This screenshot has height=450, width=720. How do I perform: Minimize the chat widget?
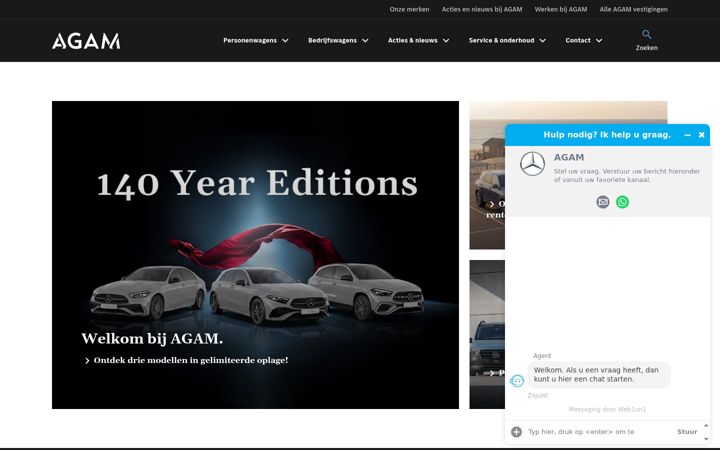pyautogui.click(x=687, y=135)
